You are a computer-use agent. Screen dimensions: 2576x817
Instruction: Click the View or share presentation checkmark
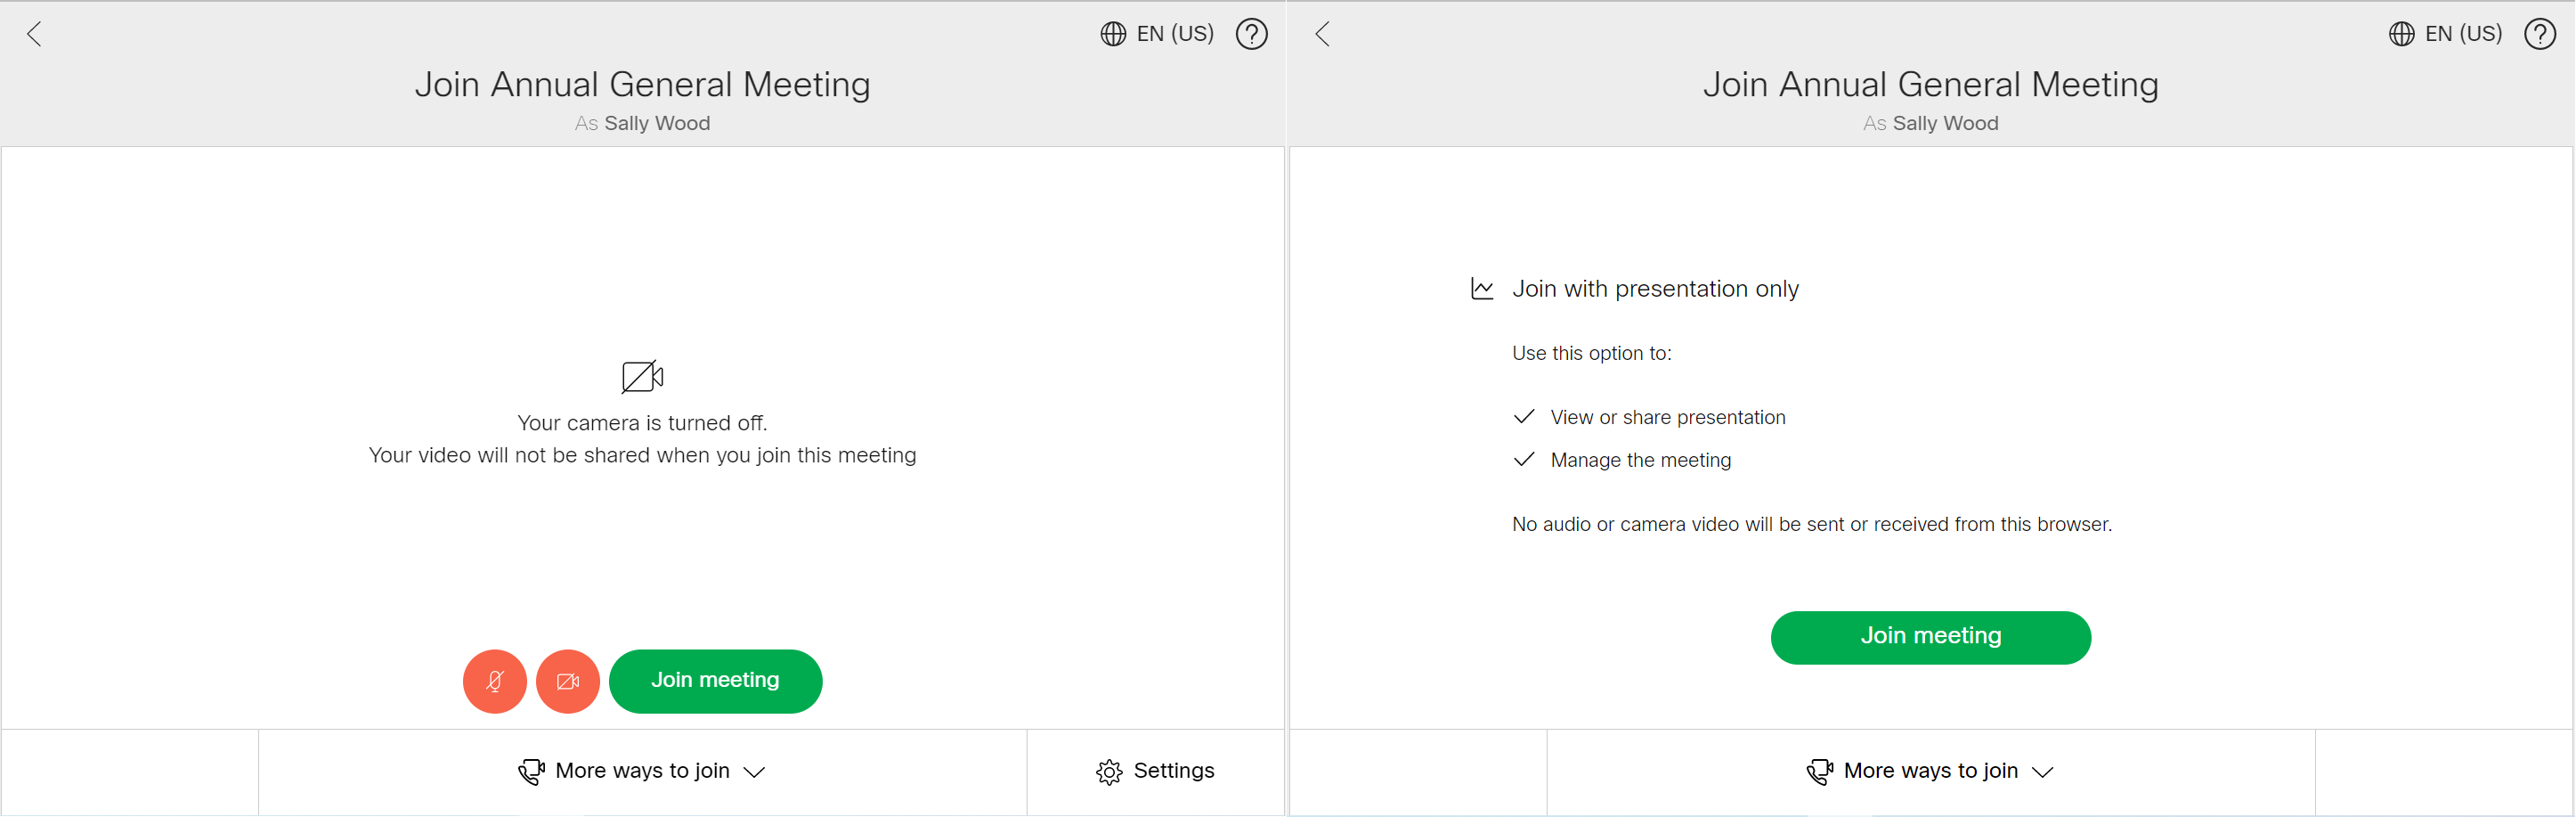pos(1524,417)
